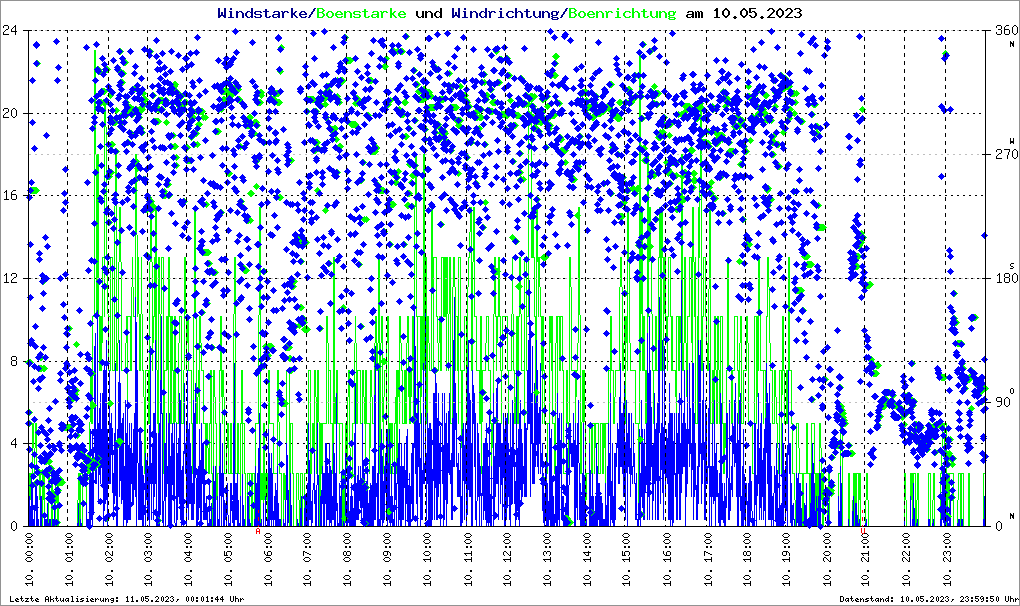This screenshot has height=606, width=1020.
Task: Click the 18:00 time axis label
Action: 745,559
